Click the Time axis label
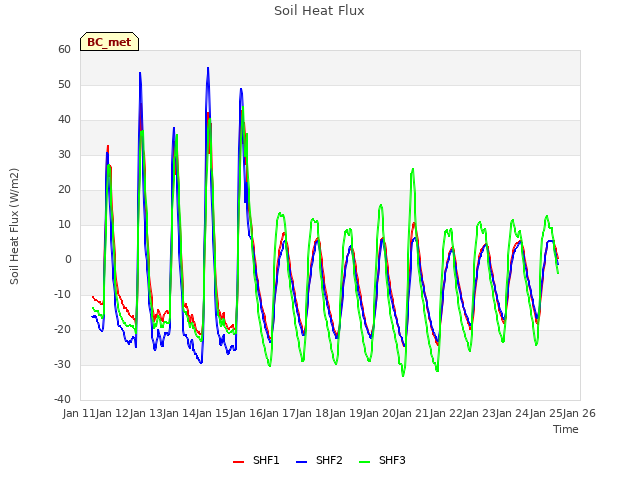Image resolution: width=640 pixels, height=480 pixels. [566, 429]
